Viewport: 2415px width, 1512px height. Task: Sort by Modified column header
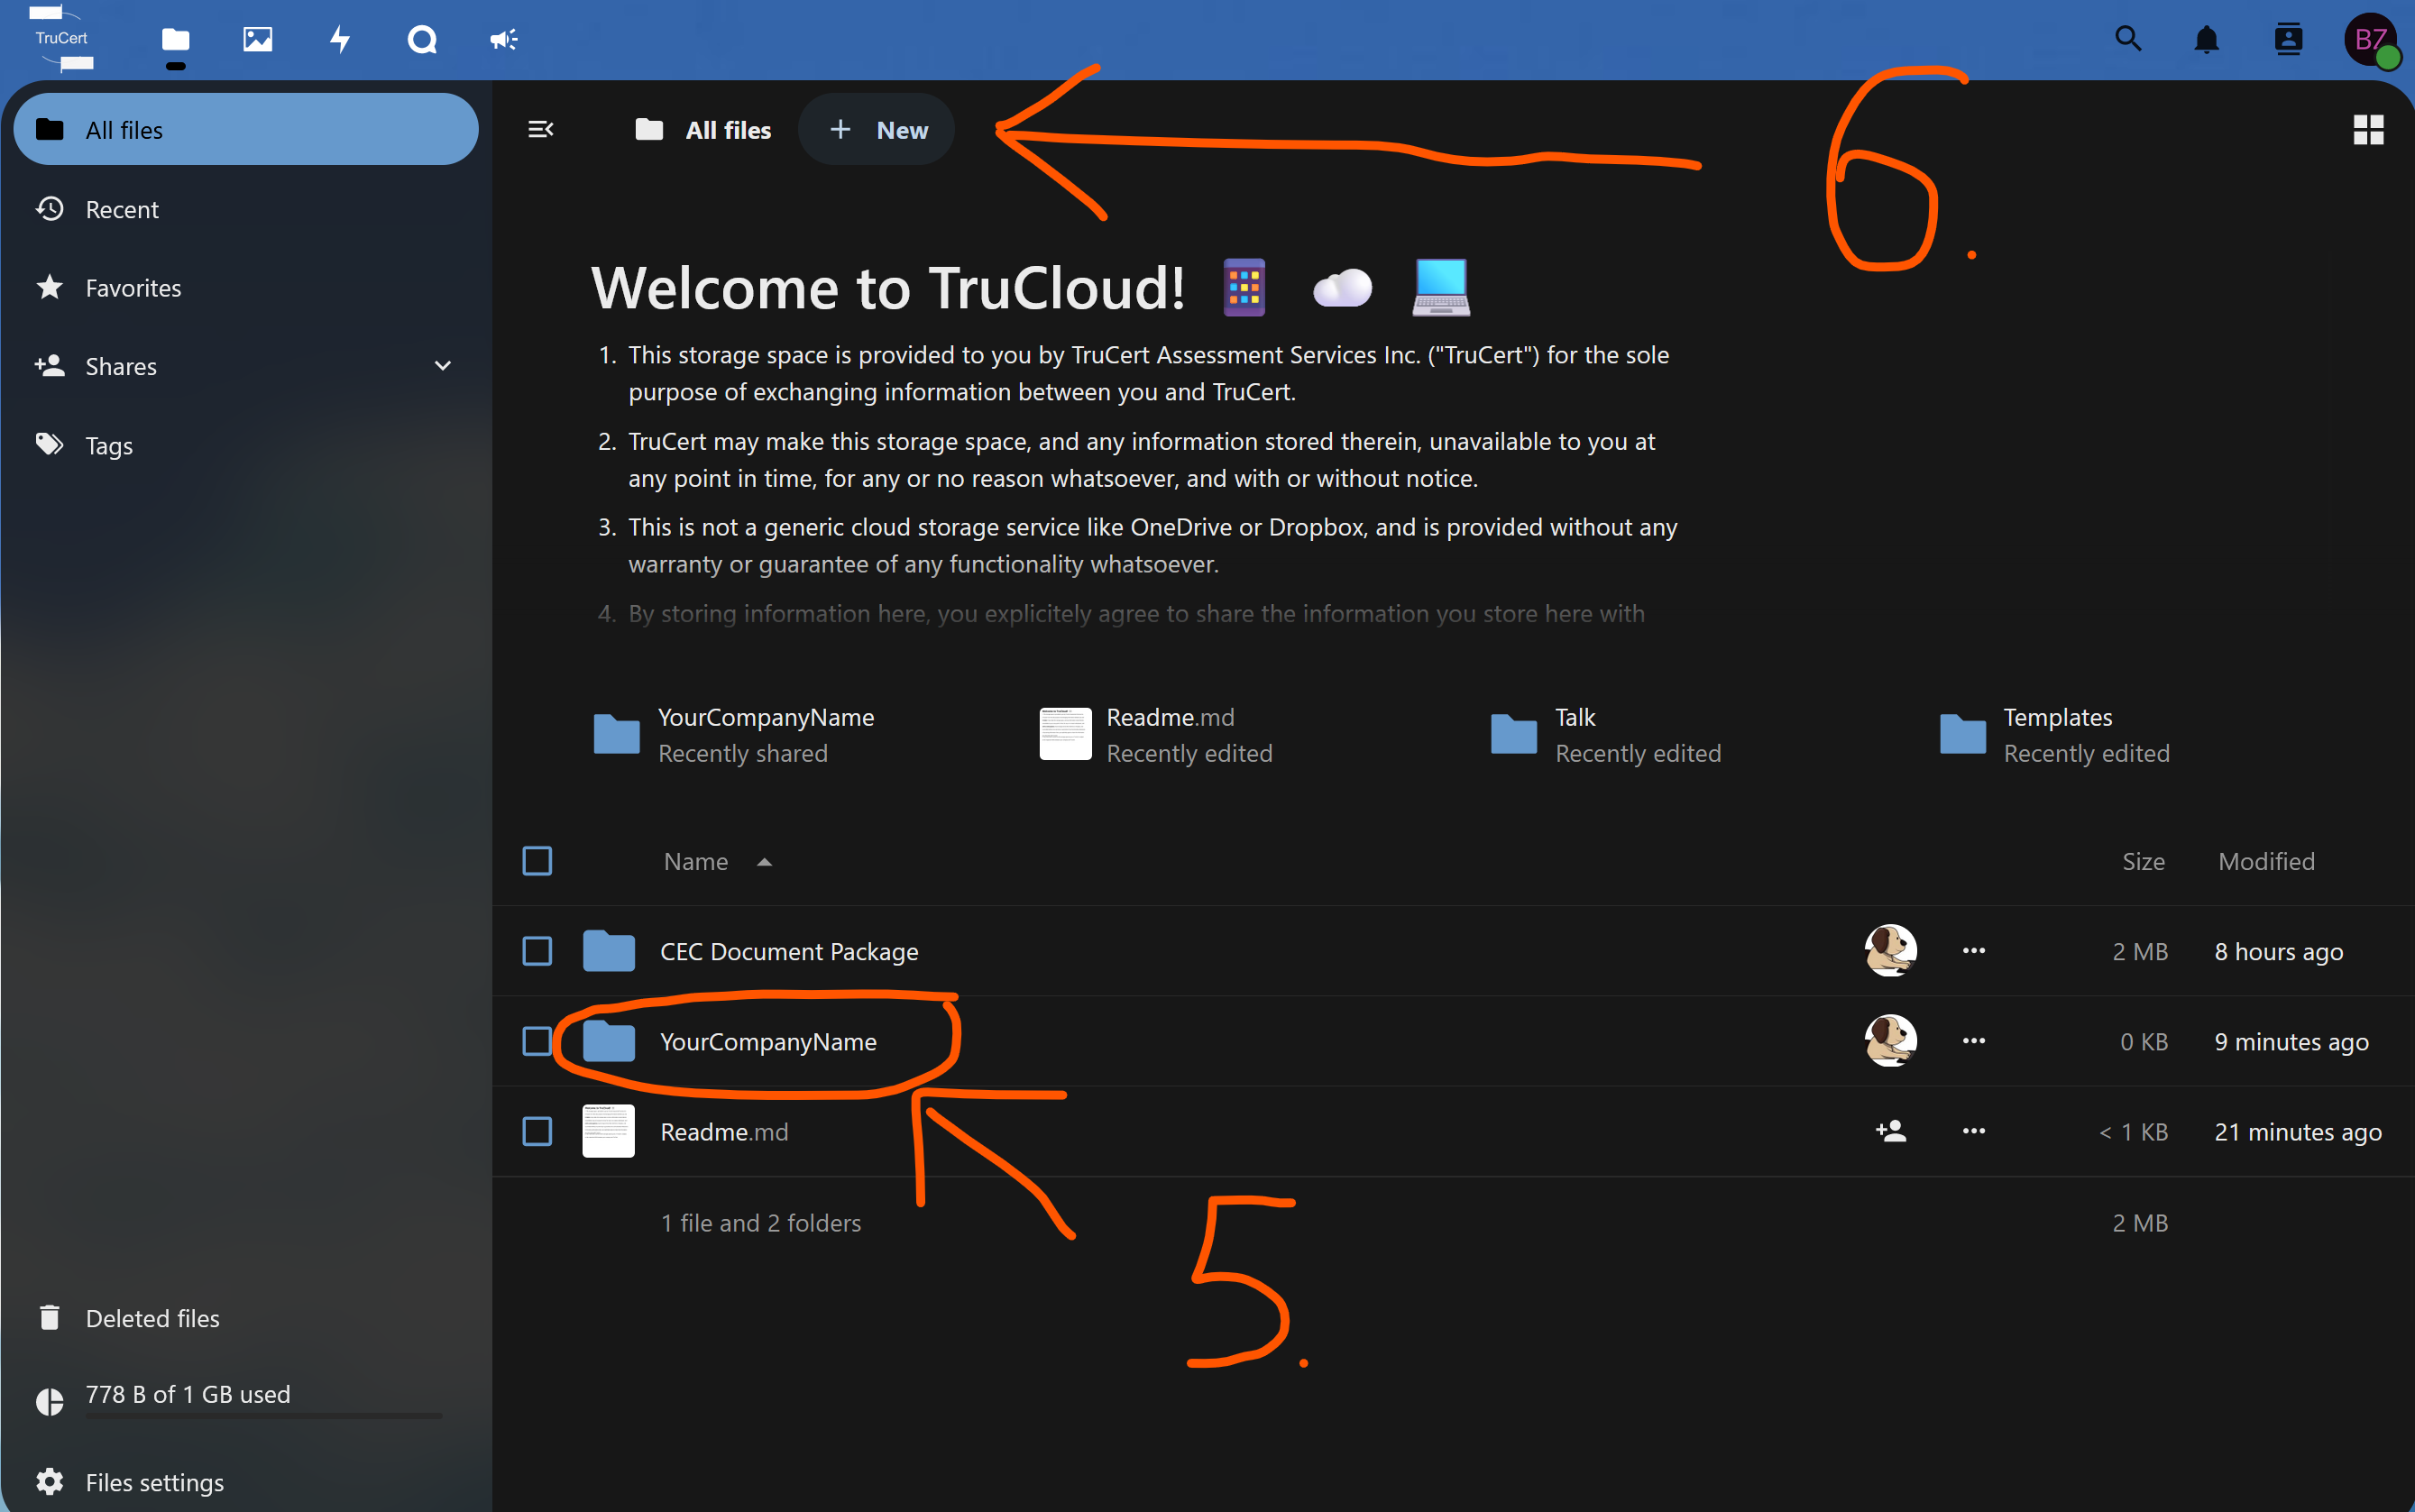click(2266, 861)
